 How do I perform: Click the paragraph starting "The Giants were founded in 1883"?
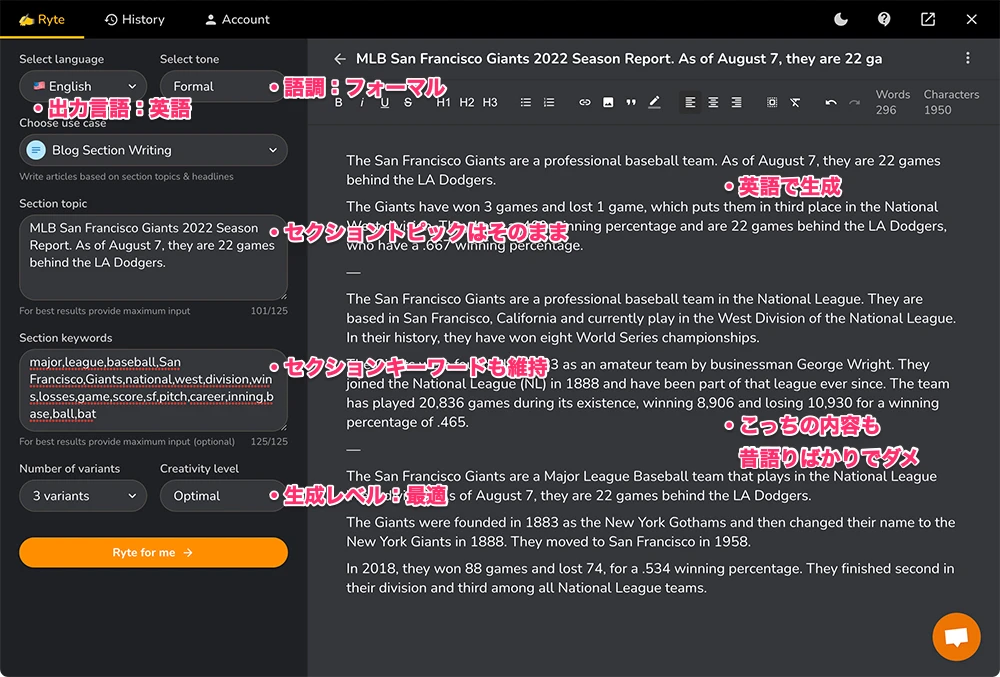(651, 532)
